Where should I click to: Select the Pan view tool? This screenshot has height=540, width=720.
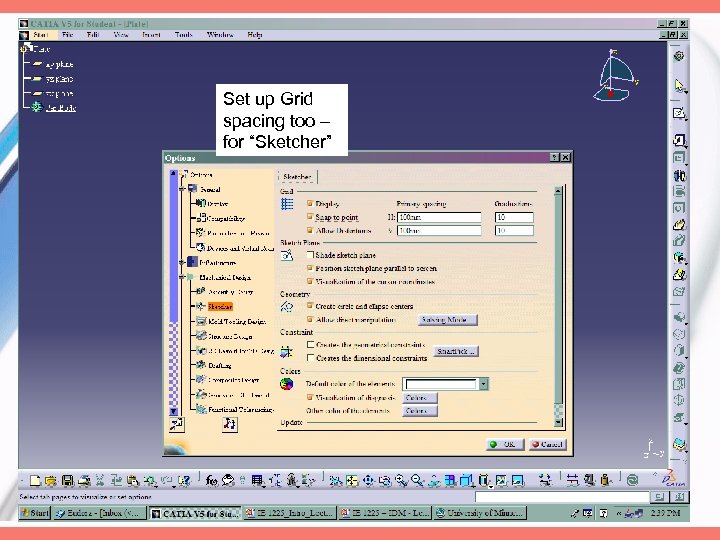click(x=368, y=480)
